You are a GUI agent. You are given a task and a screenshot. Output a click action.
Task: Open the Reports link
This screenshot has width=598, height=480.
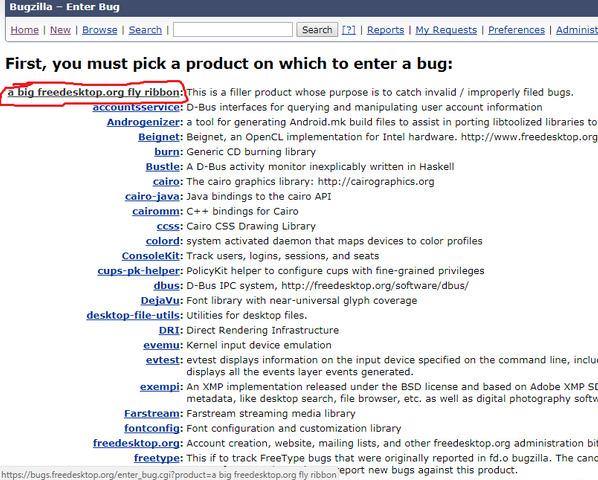(385, 30)
